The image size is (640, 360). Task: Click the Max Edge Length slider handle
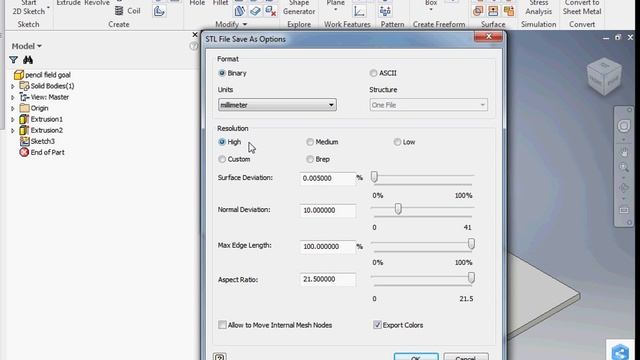471,244
